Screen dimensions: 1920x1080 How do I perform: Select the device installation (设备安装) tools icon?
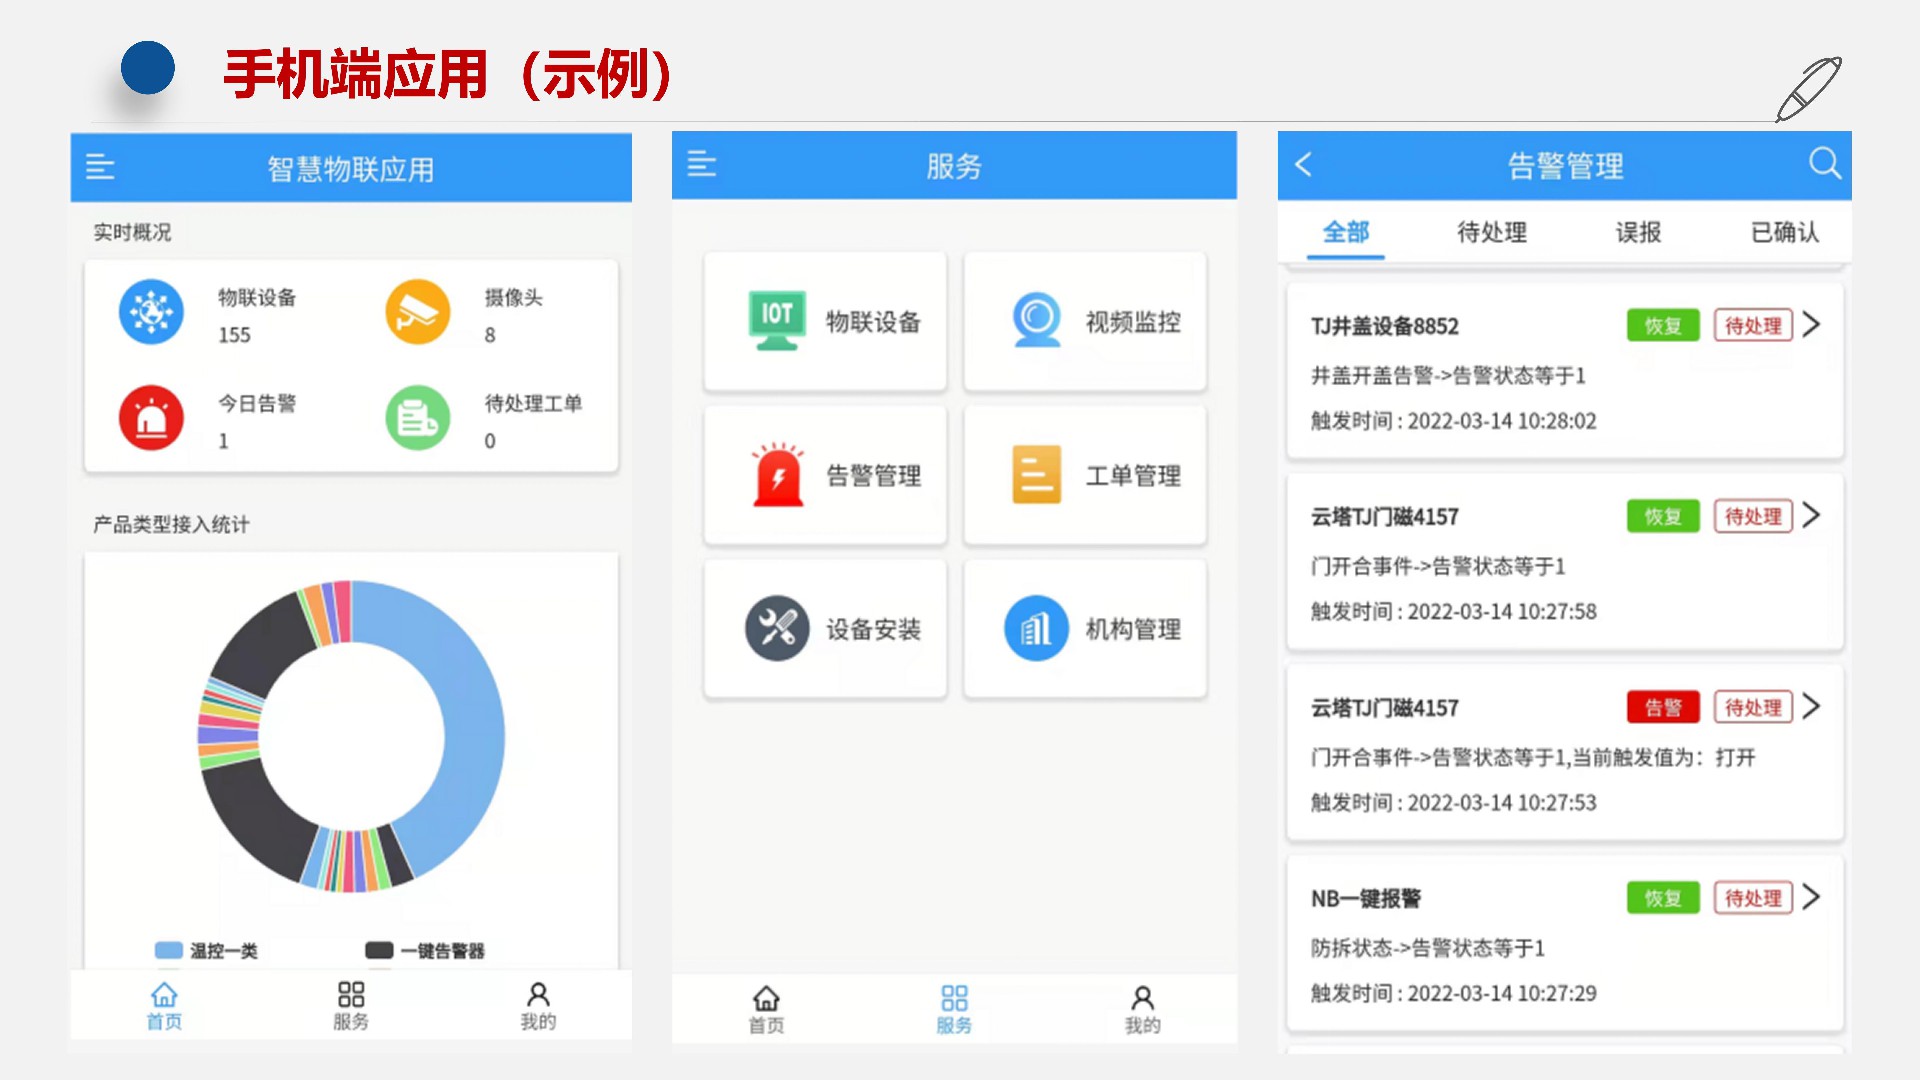coord(777,628)
